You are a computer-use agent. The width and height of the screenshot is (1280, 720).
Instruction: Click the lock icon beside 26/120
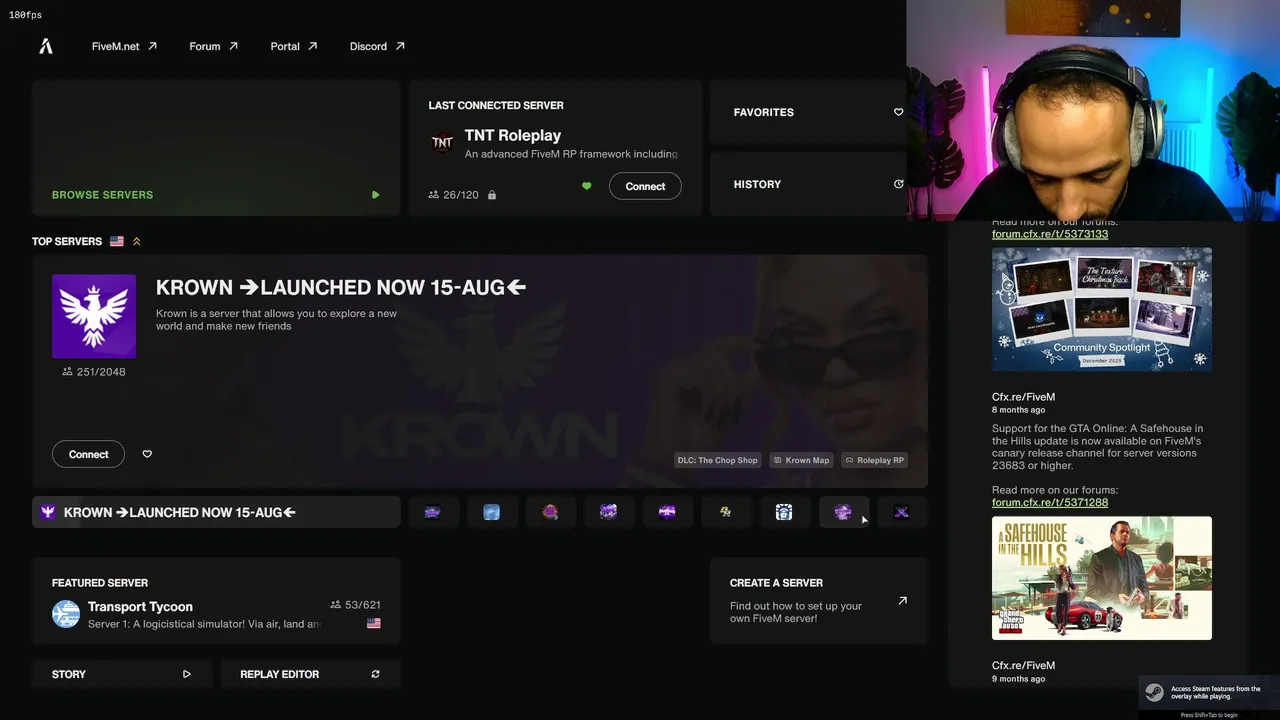point(492,195)
